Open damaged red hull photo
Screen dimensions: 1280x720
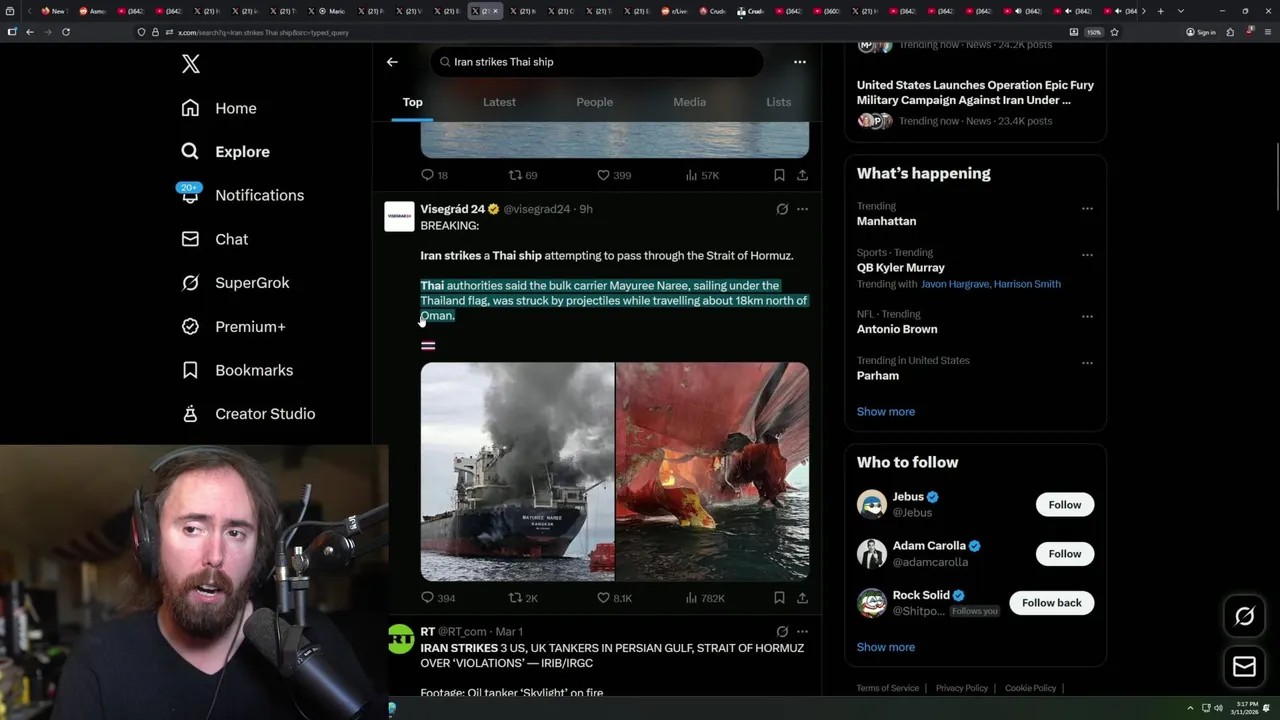(x=713, y=471)
